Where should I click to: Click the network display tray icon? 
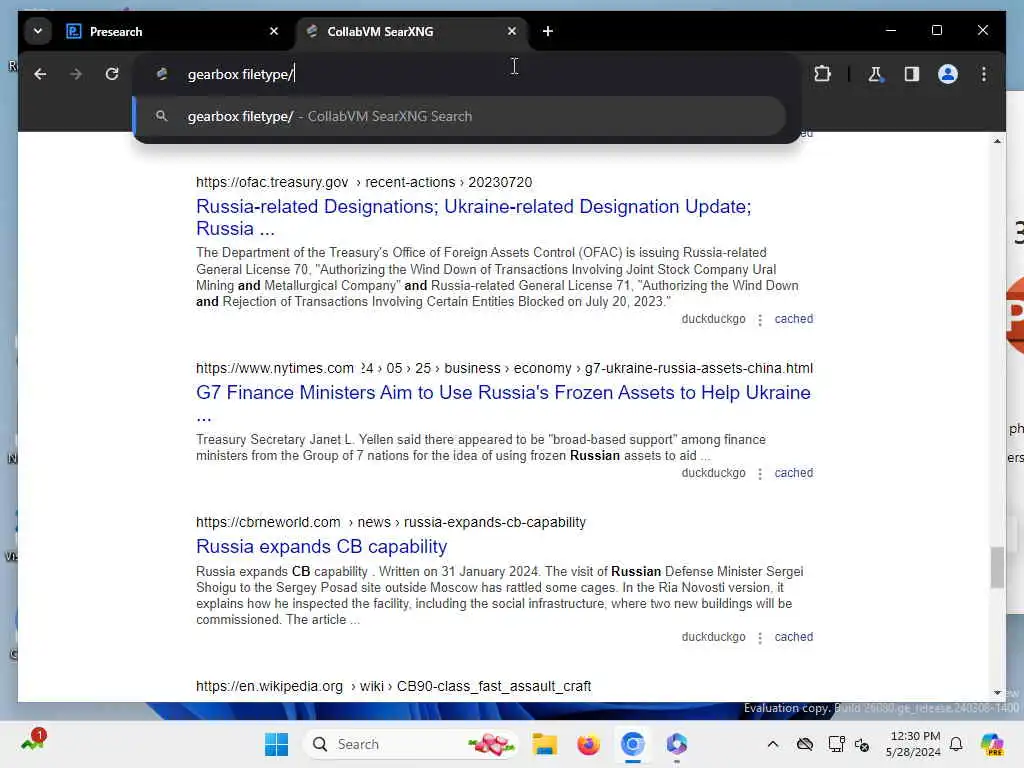[x=836, y=744]
